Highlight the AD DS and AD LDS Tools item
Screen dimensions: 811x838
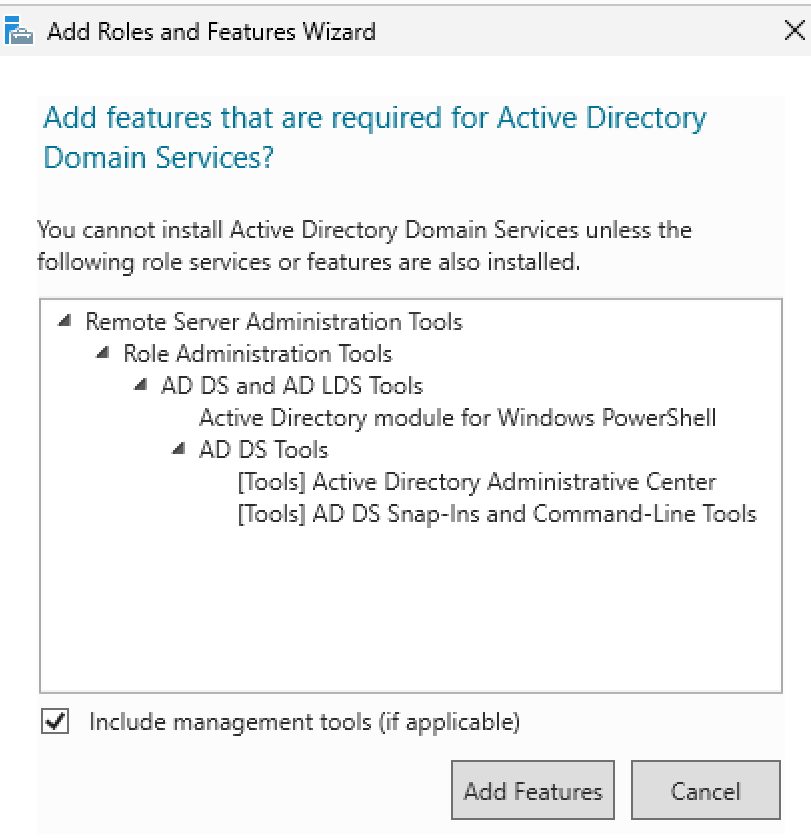click(x=292, y=386)
